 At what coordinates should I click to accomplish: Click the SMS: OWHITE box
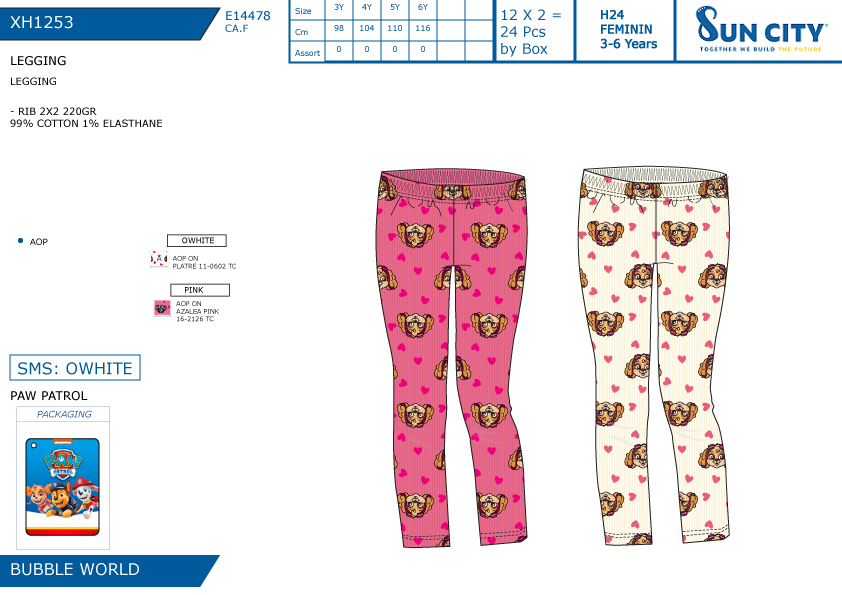pos(75,368)
